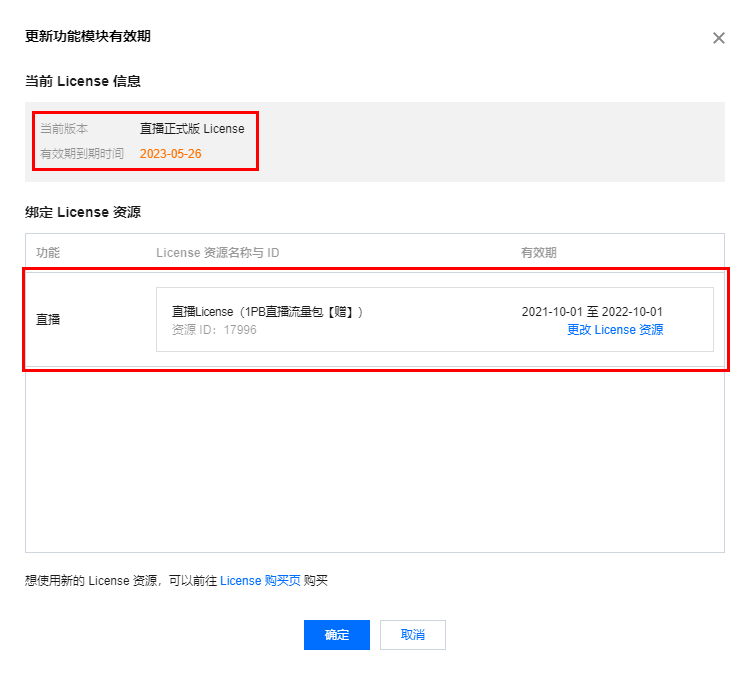Open the License 购买页 link
Screen dimensions: 750x675
click(260, 580)
